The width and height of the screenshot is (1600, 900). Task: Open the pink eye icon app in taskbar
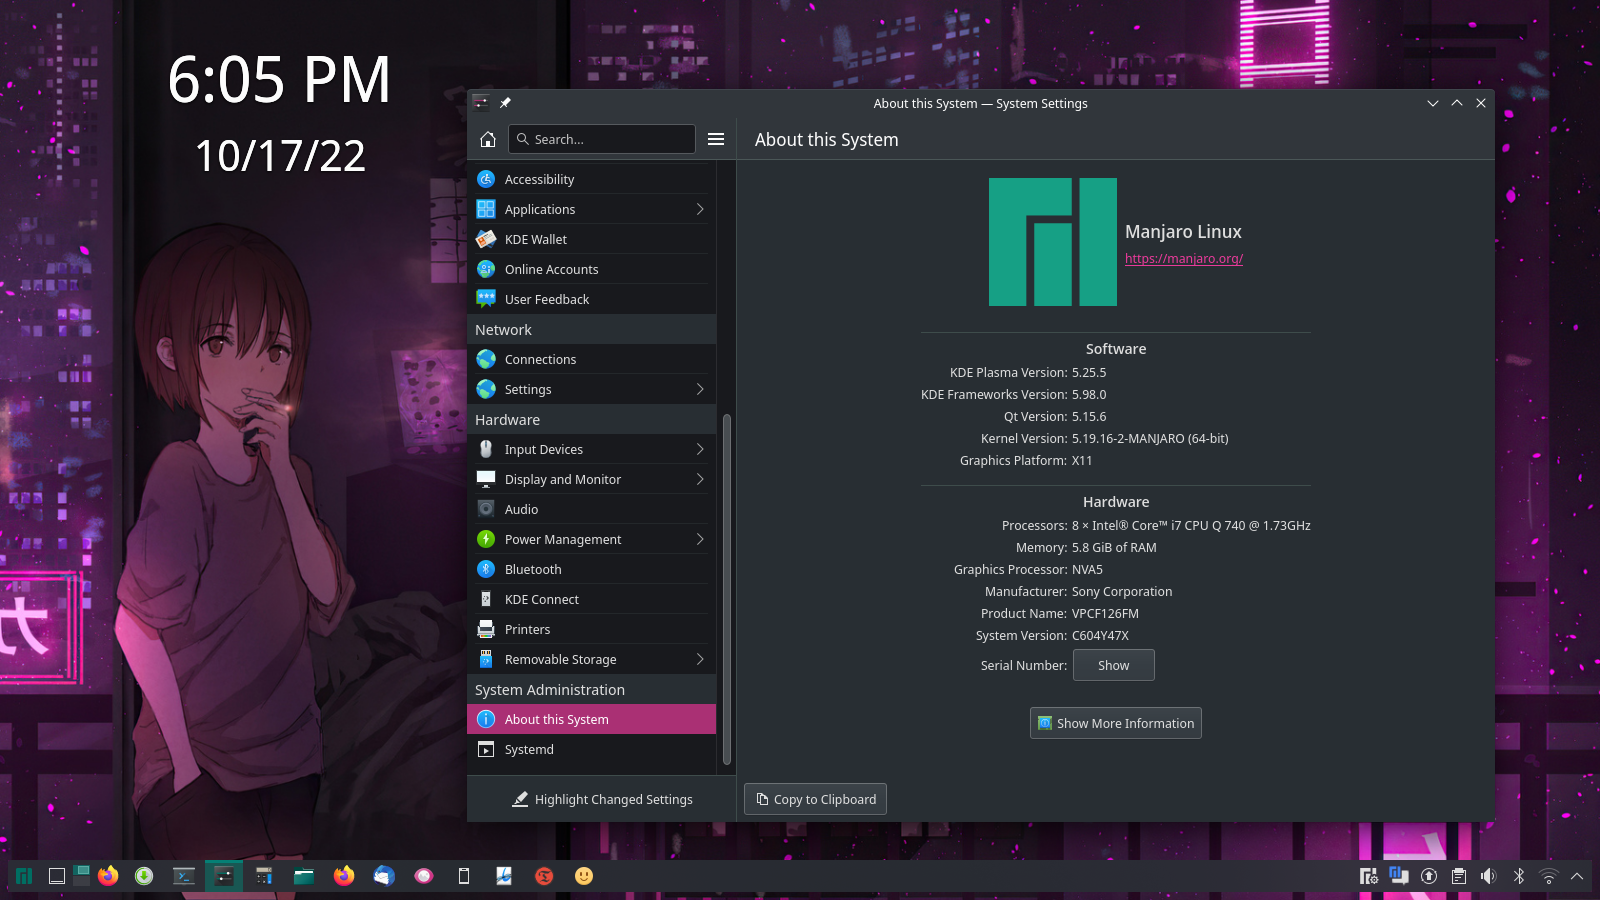coord(424,876)
